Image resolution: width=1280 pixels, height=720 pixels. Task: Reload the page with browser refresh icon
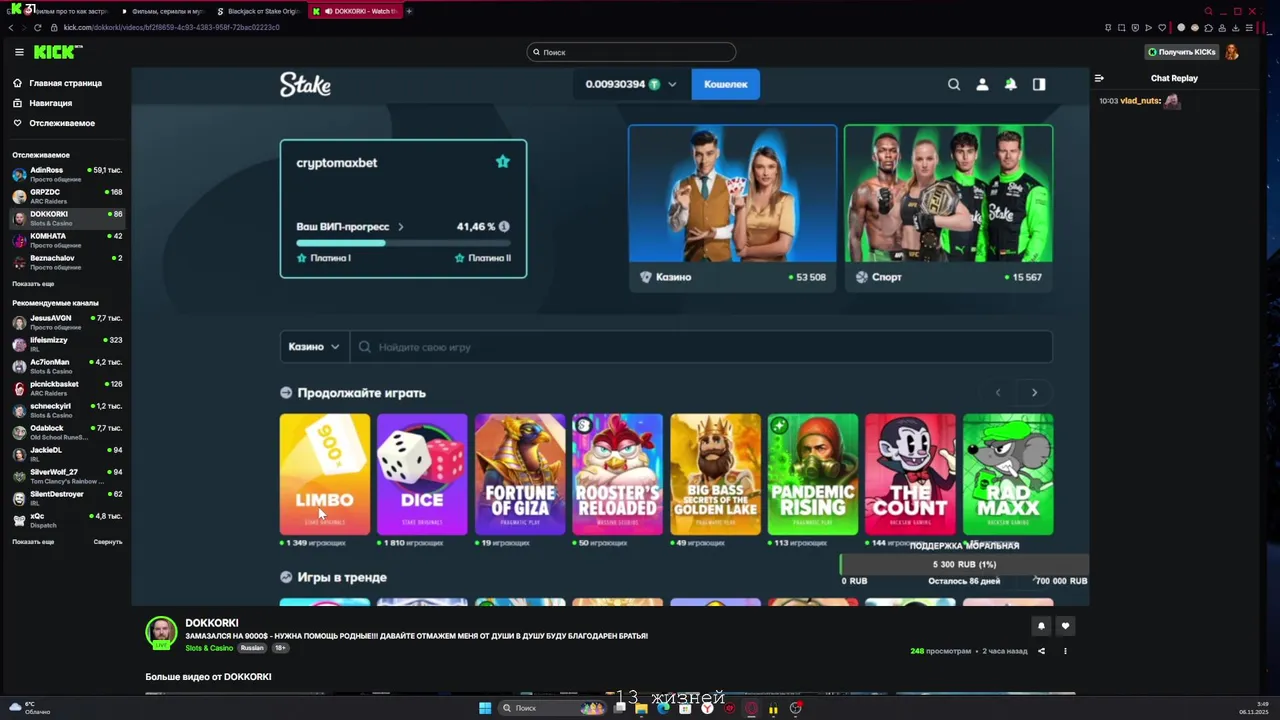coord(40,27)
